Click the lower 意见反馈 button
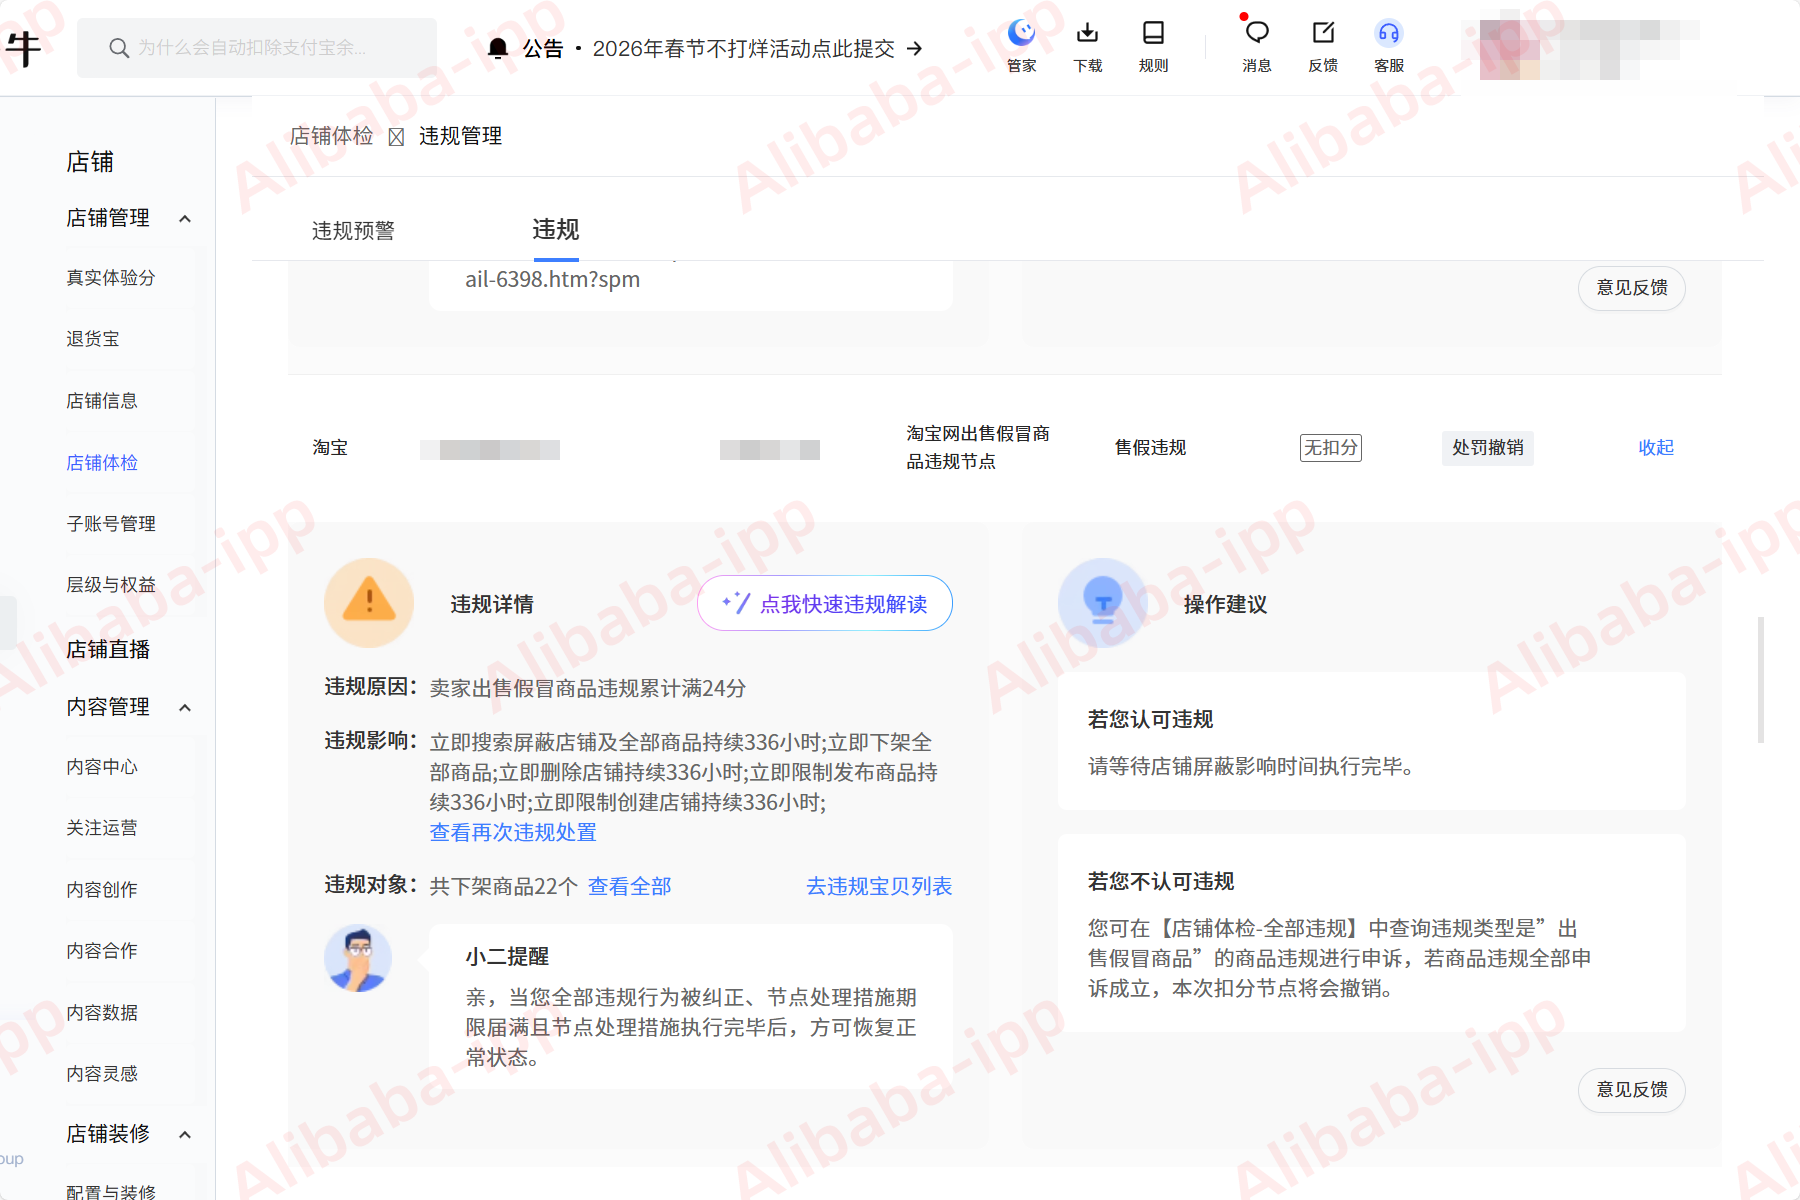Screen dimensions: 1800x1200 1632,1090
